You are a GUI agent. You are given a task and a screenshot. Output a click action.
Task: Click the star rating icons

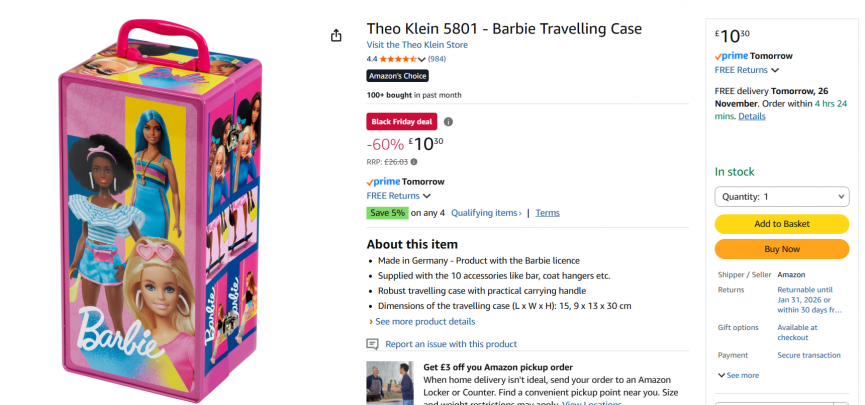point(398,59)
